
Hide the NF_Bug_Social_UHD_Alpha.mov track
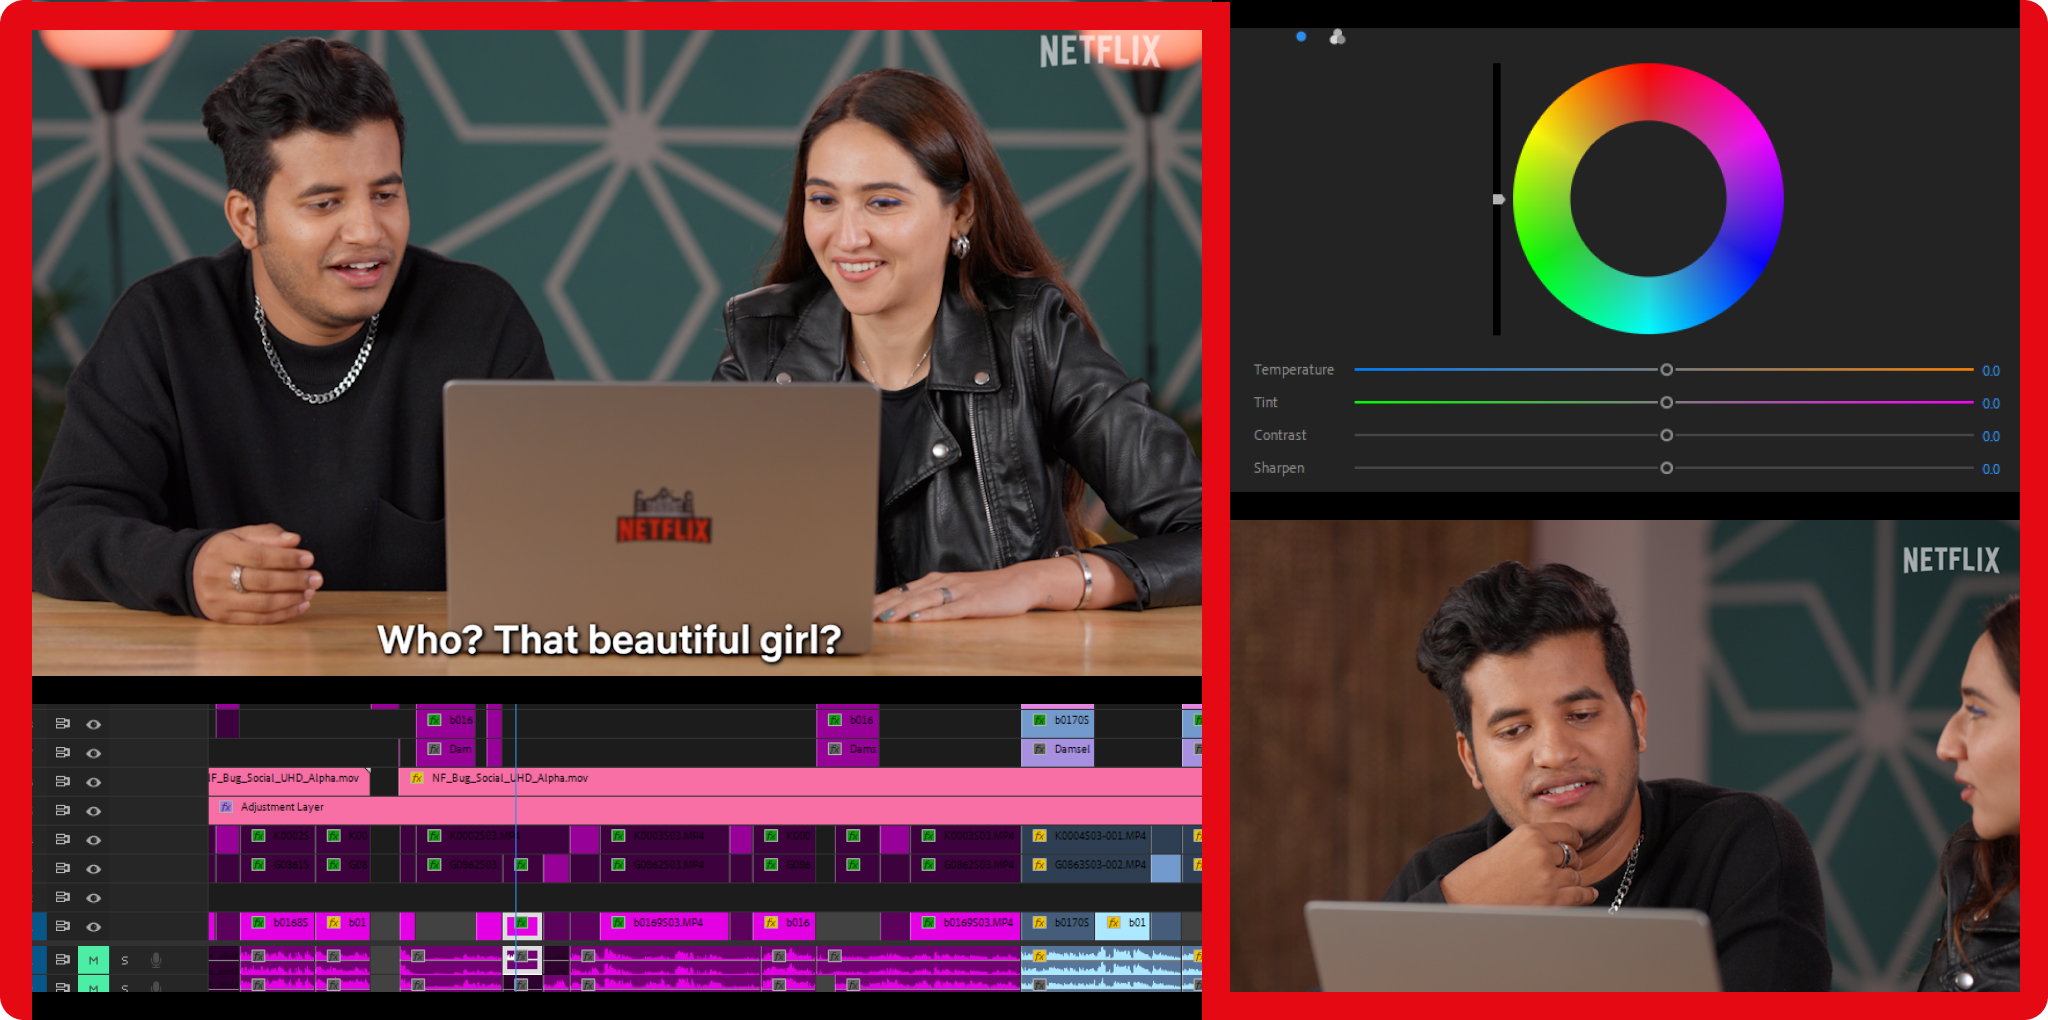click(x=94, y=782)
